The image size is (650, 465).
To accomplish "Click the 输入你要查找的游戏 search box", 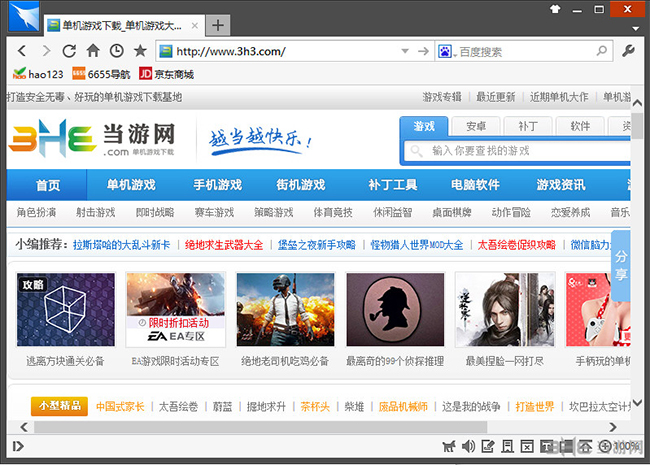I will point(517,151).
